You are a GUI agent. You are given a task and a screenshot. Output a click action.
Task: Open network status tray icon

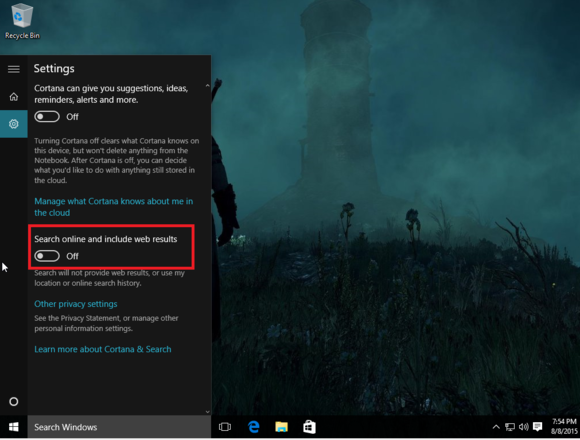click(x=510, y=427)
